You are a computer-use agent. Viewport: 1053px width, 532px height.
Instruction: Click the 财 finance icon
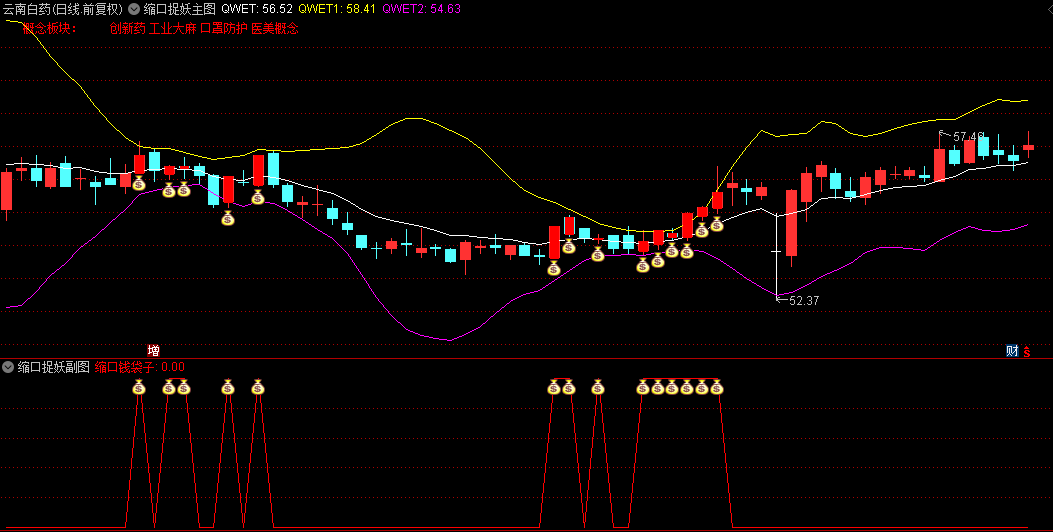point(1012,351)
